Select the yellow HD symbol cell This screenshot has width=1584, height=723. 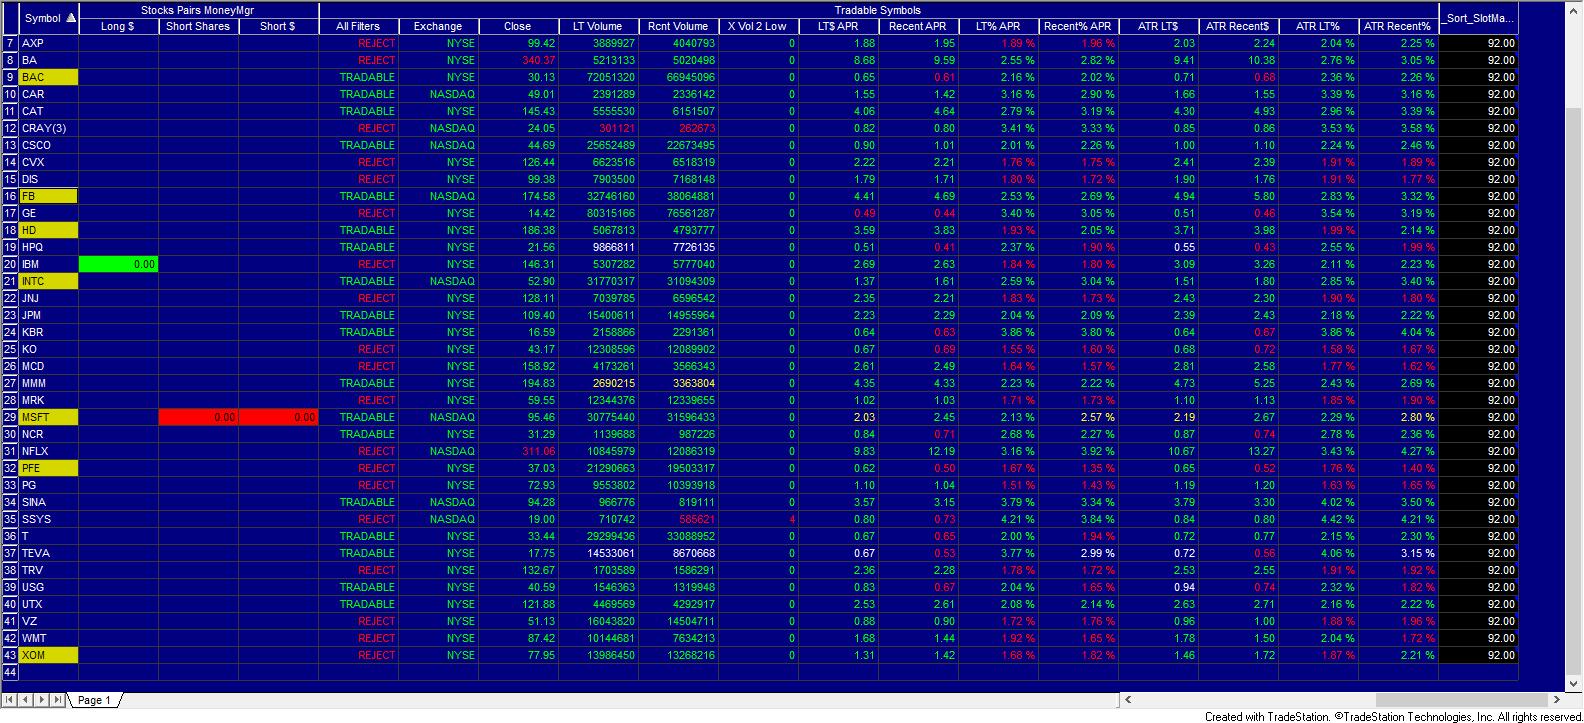[48, 230]
